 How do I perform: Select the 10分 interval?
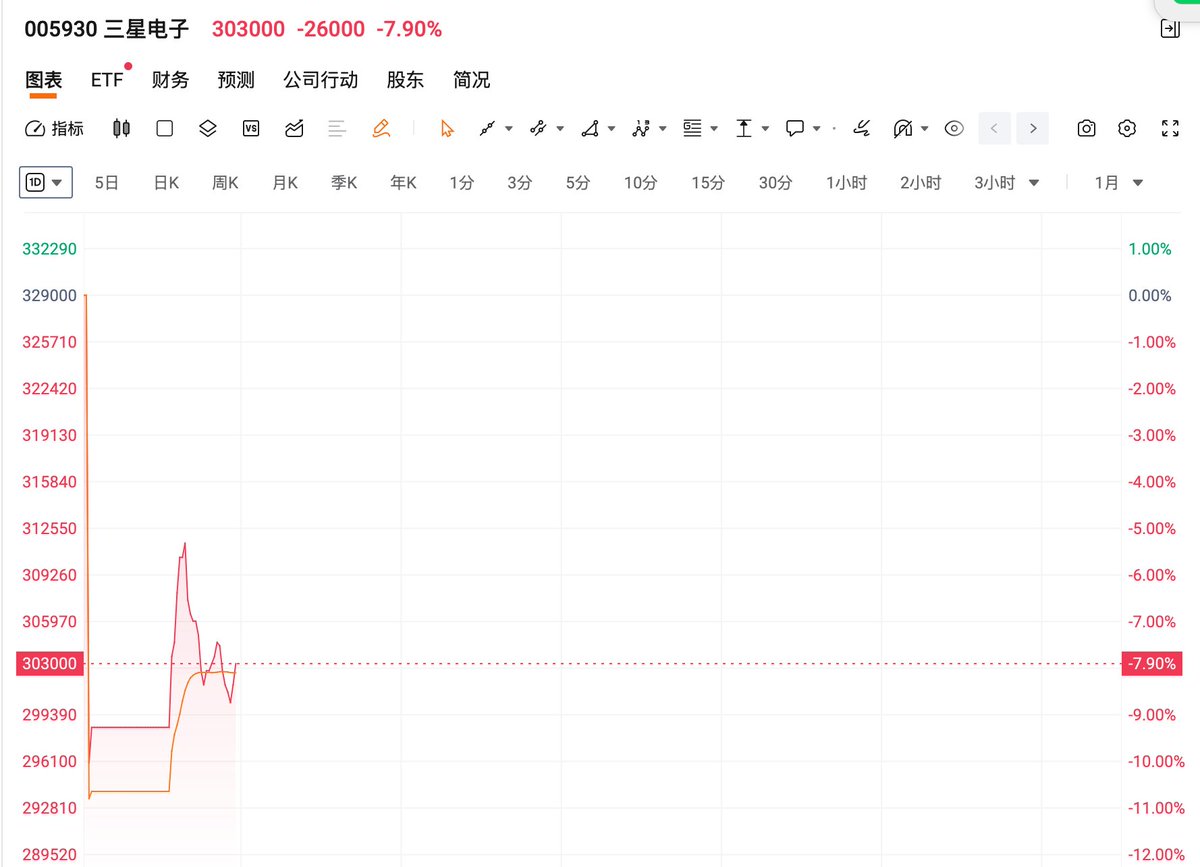(640, 183)
